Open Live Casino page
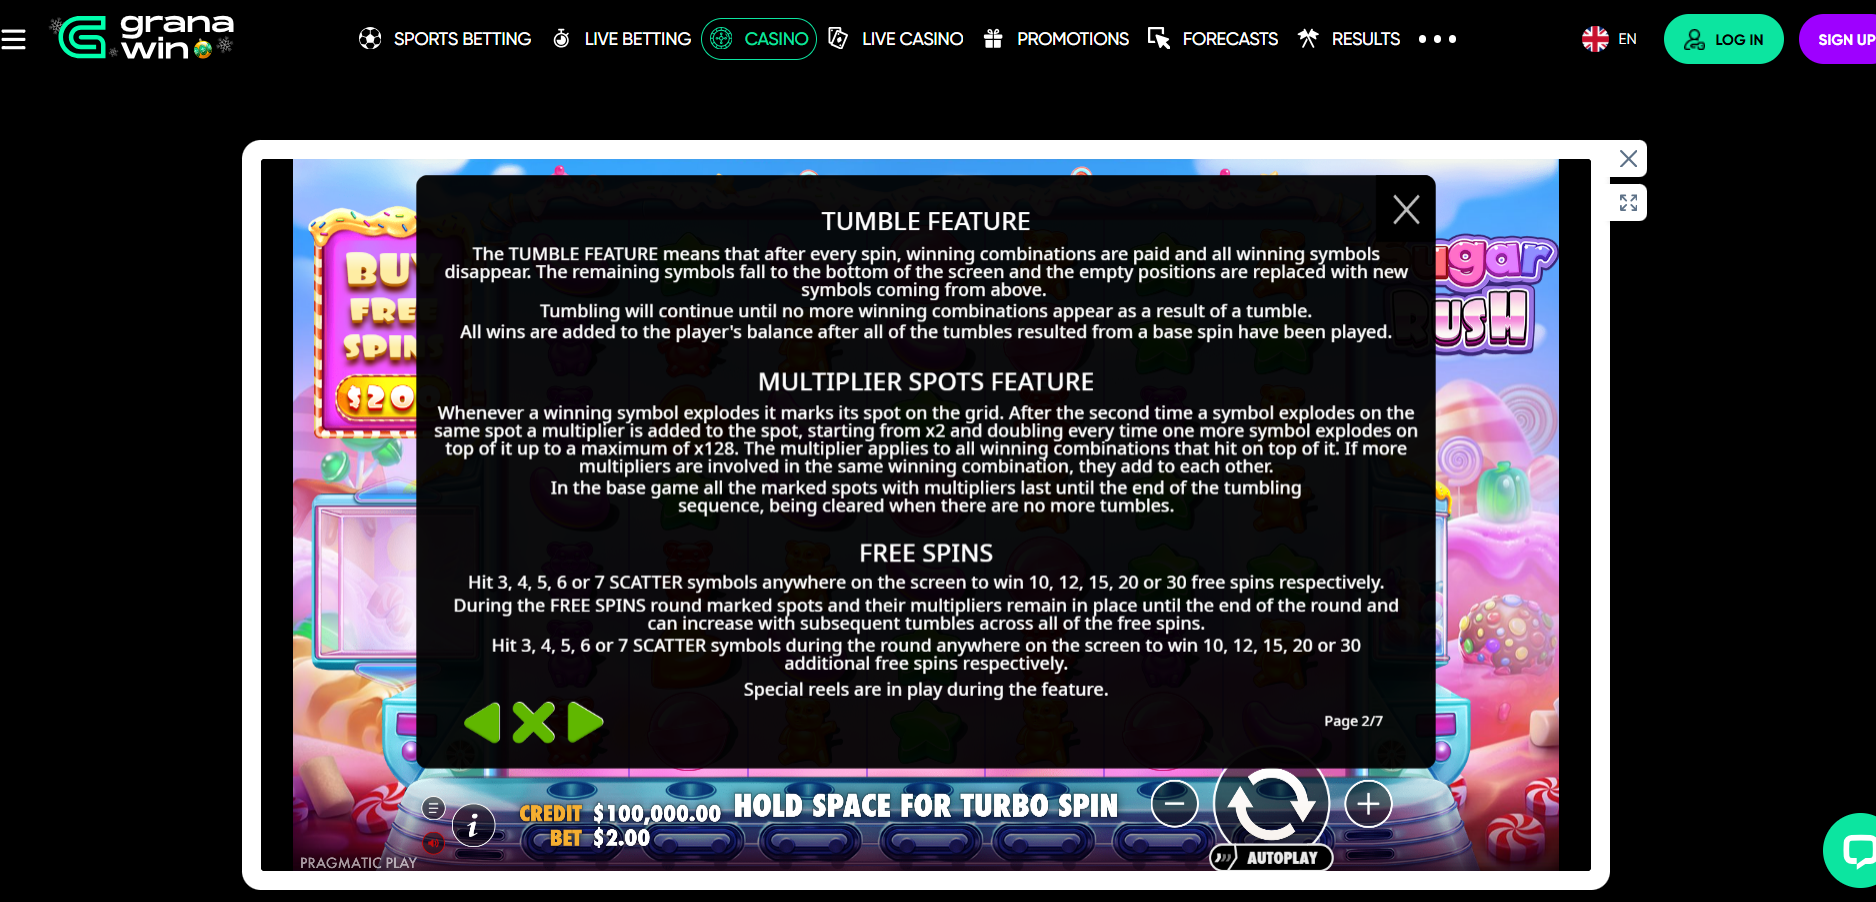Viewport: 1876px width, 902px height. [896, 39]
